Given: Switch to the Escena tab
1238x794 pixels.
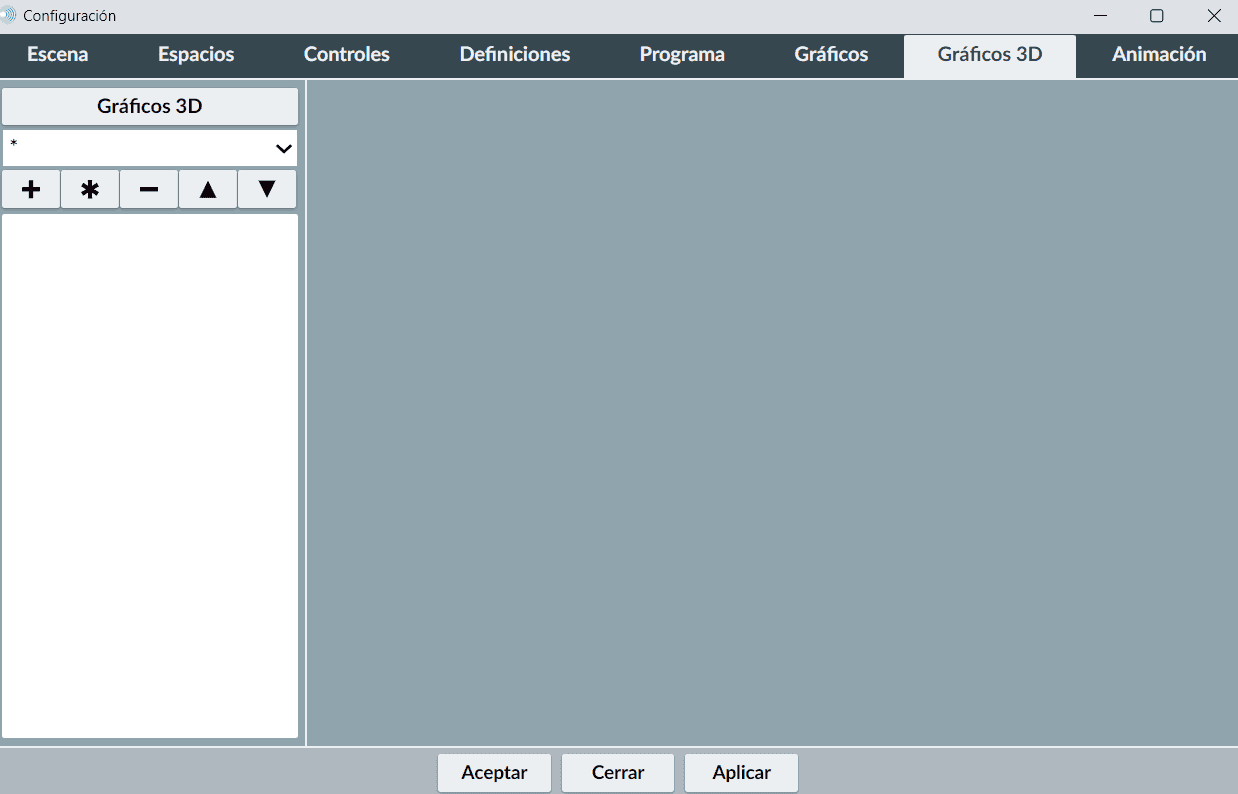Looking at the screenshot, I should [x=58, y=55].
